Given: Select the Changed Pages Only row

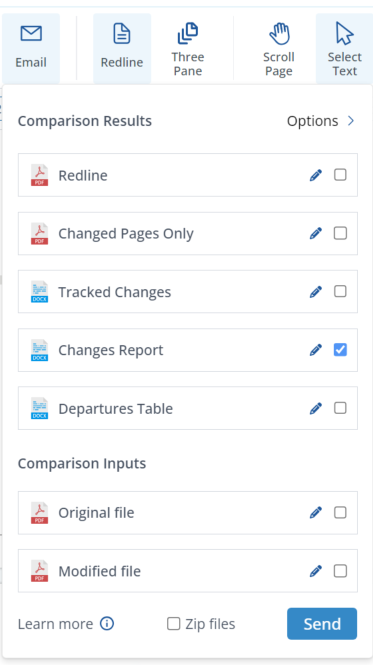Looking at the screenshot, I should pos(188,233).
